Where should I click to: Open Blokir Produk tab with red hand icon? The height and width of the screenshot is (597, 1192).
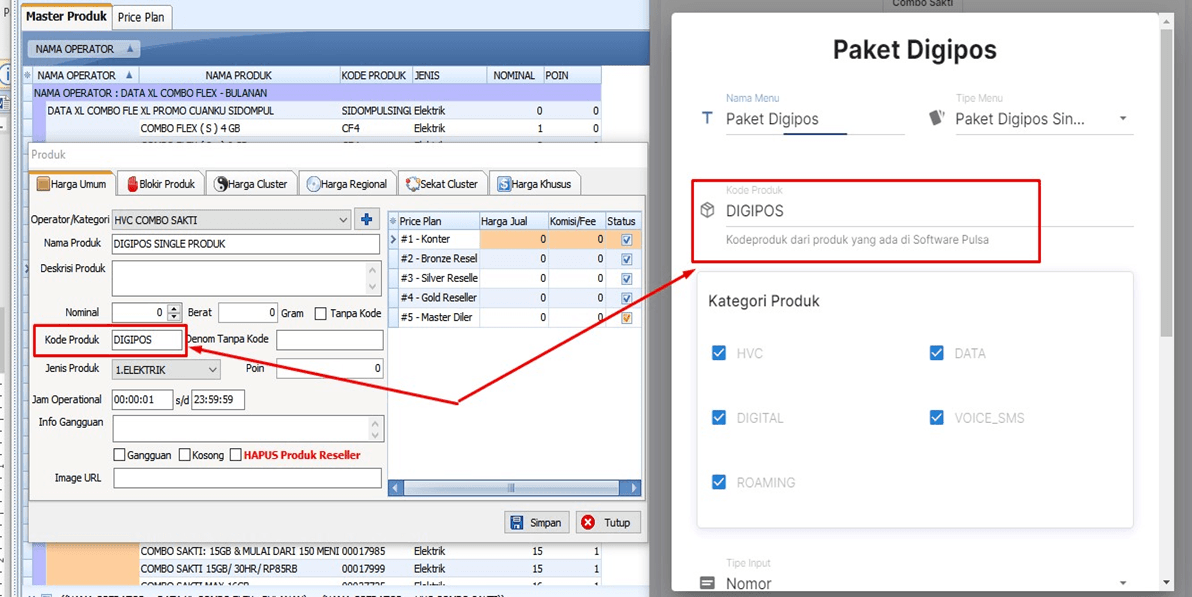(x=160, y=184)
